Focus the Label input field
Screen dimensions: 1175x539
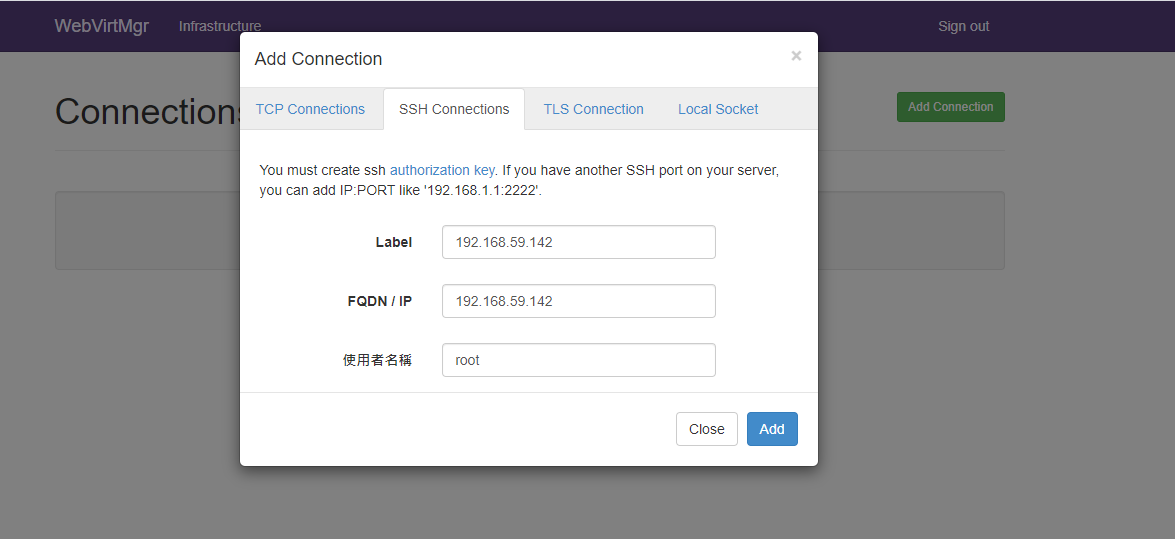[x=579, y=242]
